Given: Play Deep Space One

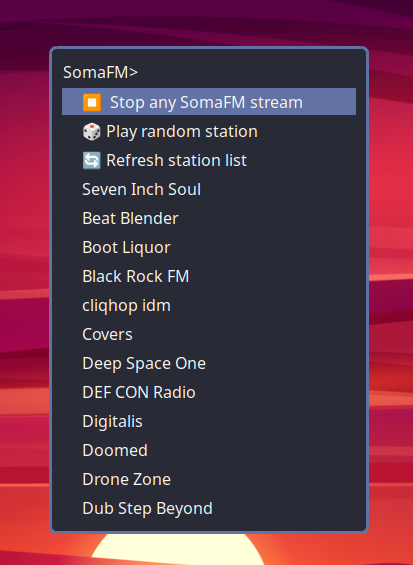Looking at the screenshot, I should tap(209, 363).
